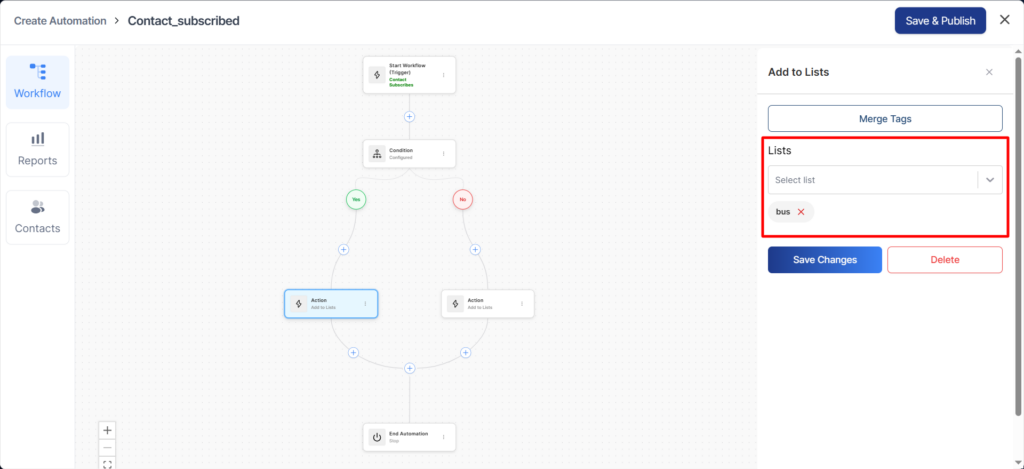The image size is (1024, 469).
Task: Switch to the Contacts sidebar tab
Action: click(37, 217)
